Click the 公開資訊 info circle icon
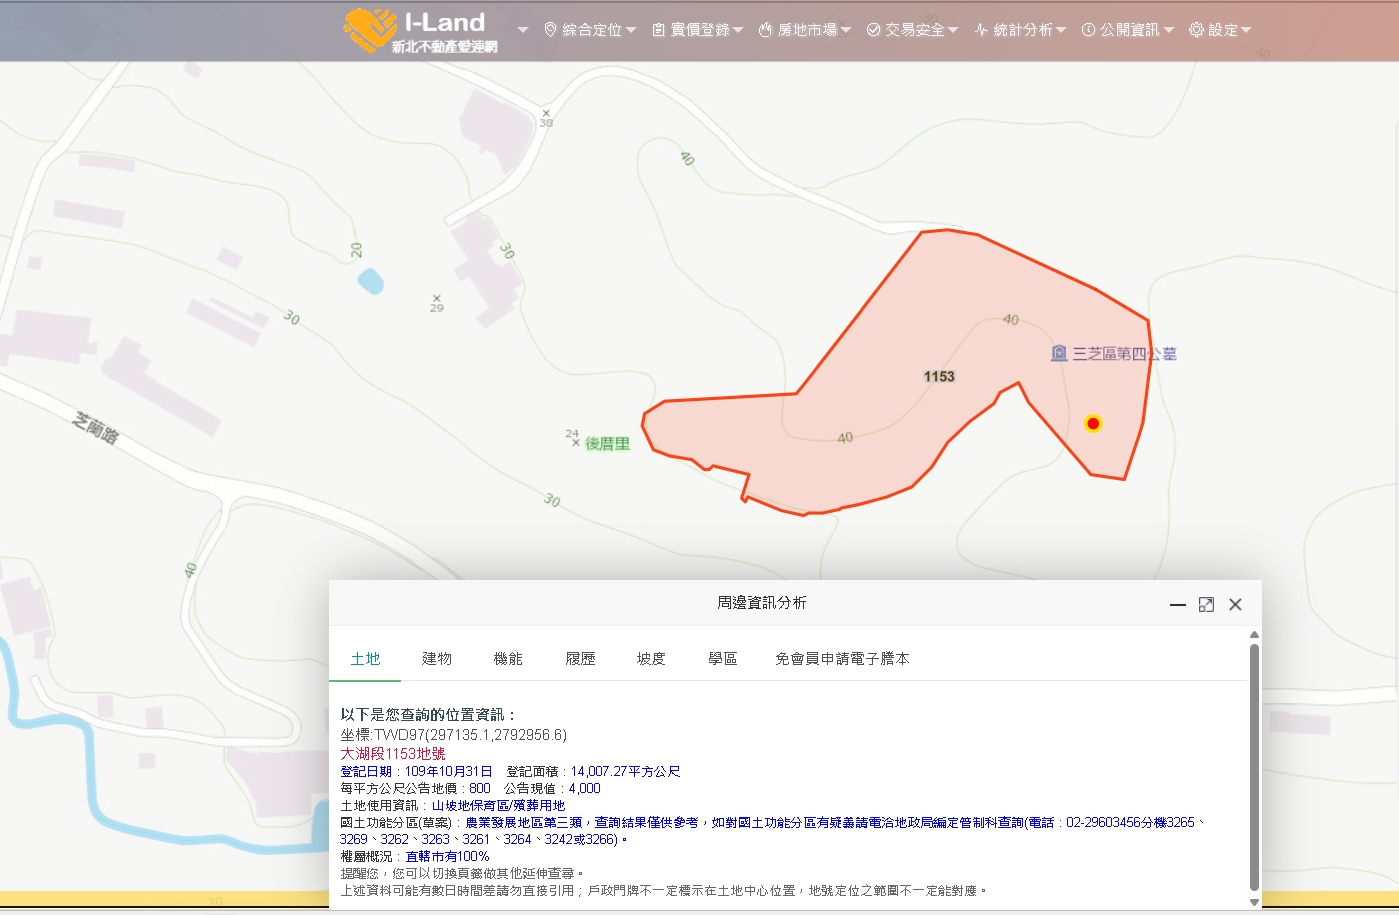 (1089, 29)
